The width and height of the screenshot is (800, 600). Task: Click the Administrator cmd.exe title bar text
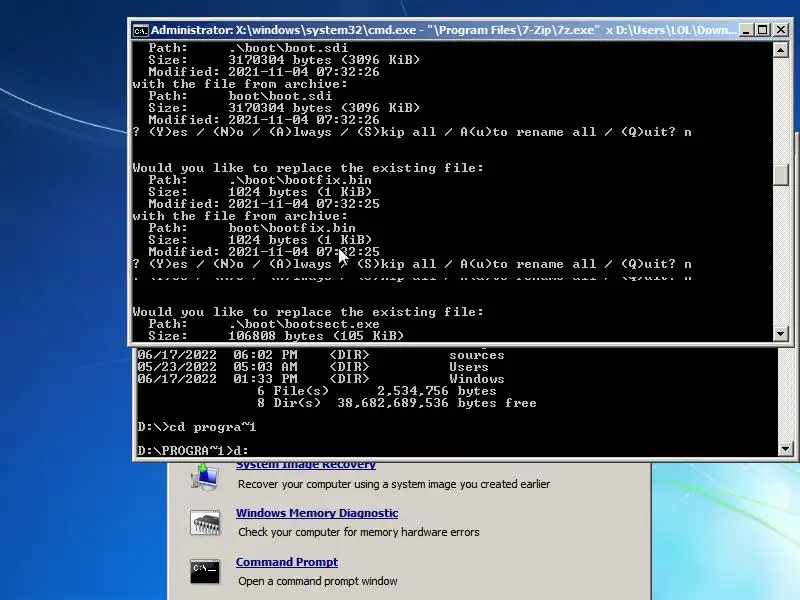tap(443, 30)
